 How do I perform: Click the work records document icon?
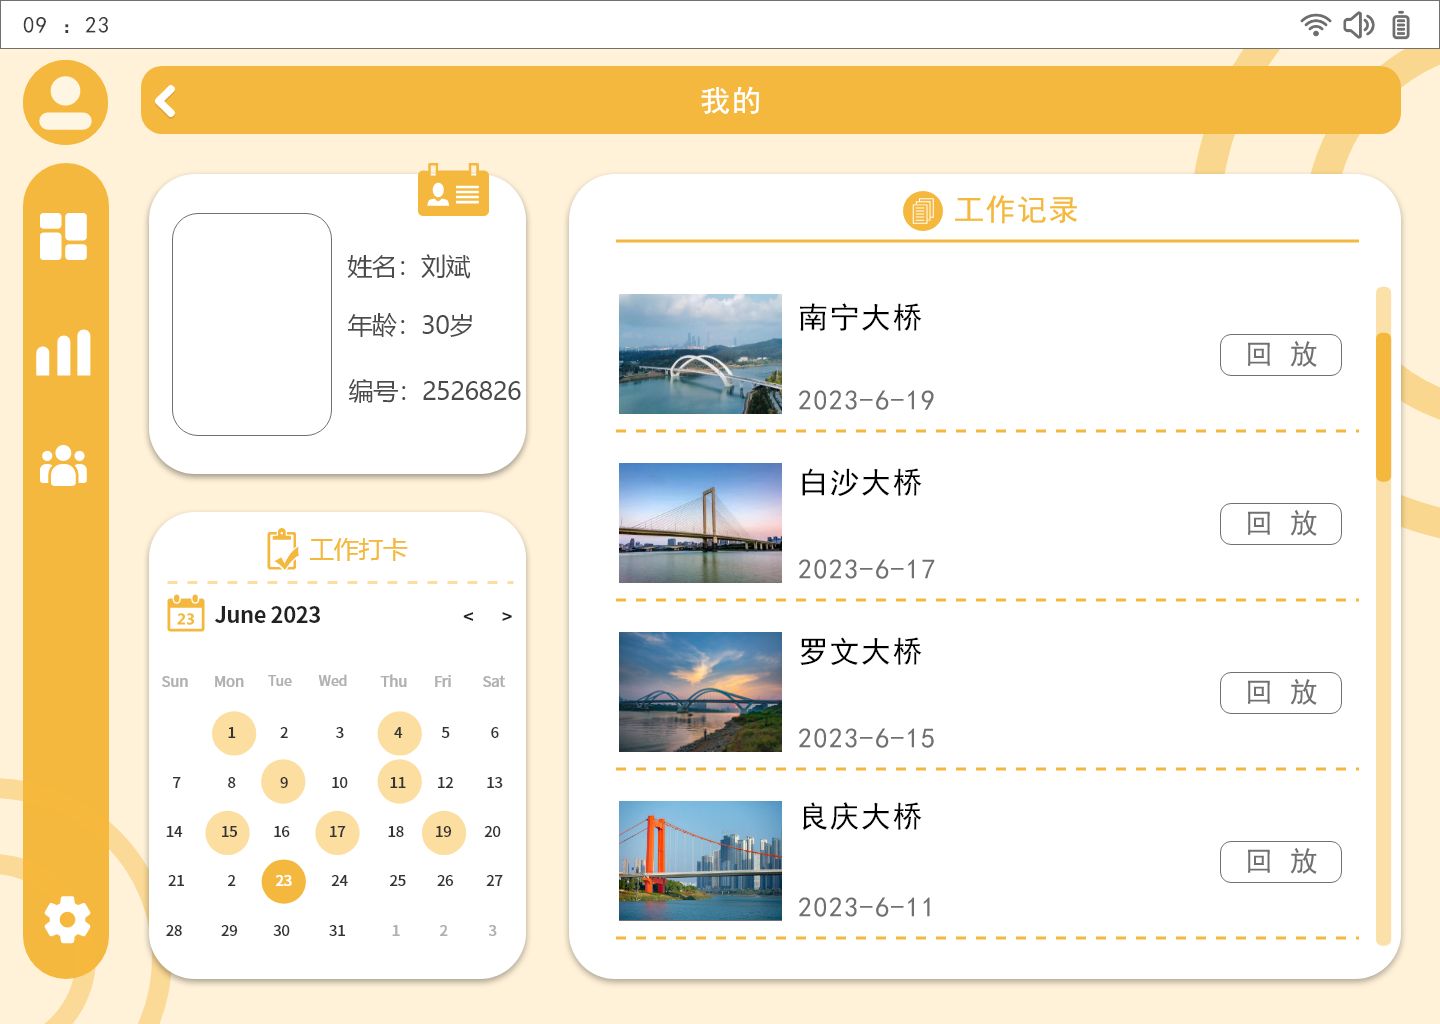pyautogui.click(x=922, y=211)
